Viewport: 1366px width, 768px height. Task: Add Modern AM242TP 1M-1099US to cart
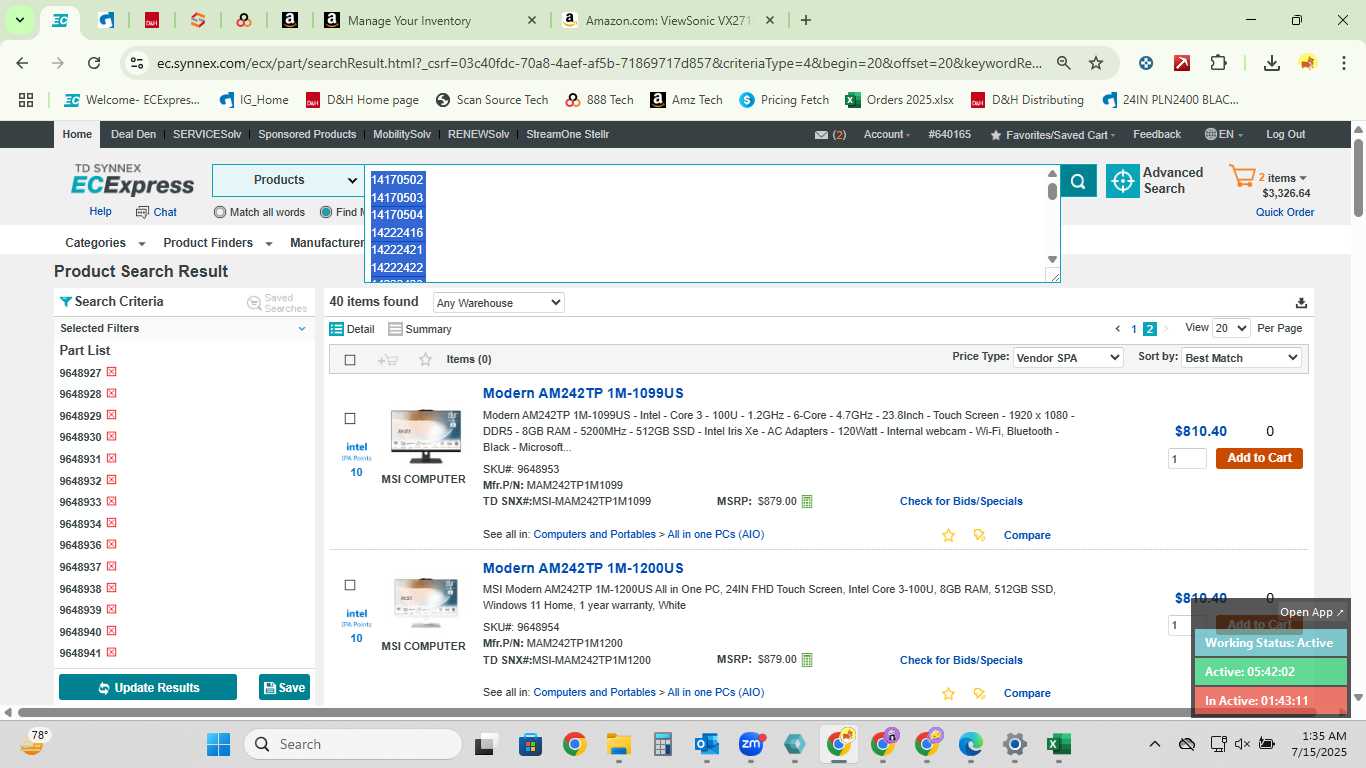pos(1259,458)
